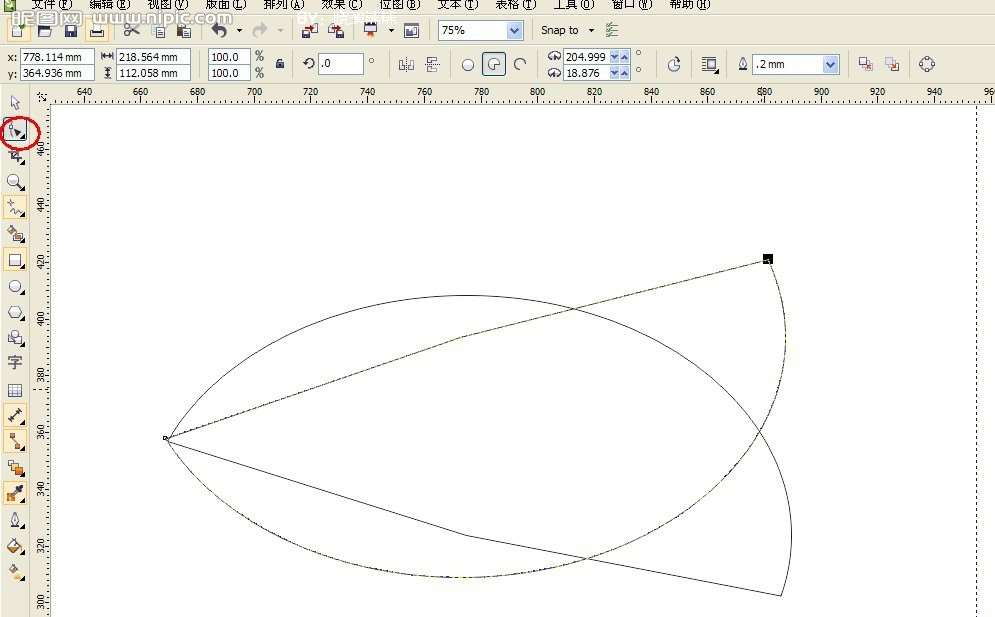Open the .2 mm outline width dropdown
Image resolution: width=995 pixels, height=617 pixels.
point(830,65)
